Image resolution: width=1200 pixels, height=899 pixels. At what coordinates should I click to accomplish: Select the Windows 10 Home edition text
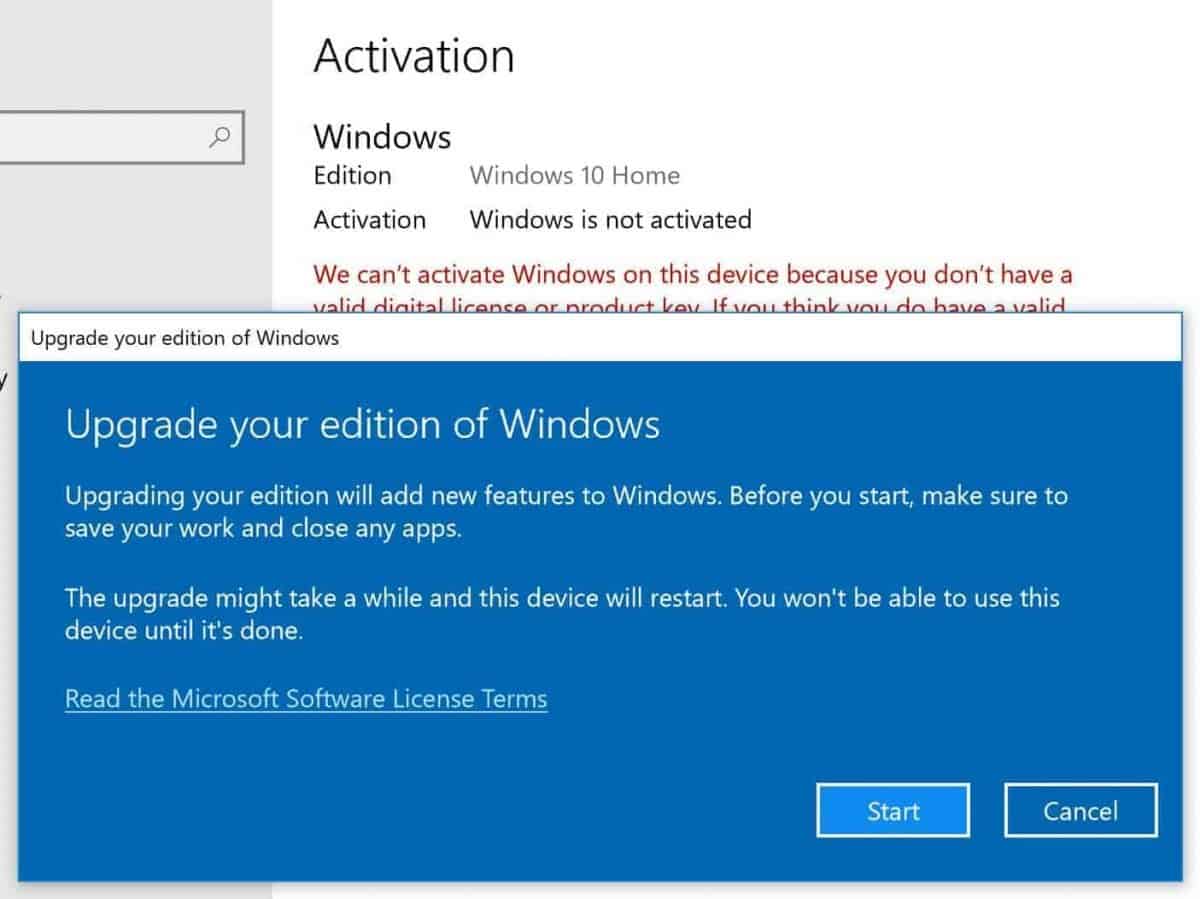(x=575, y=175)
